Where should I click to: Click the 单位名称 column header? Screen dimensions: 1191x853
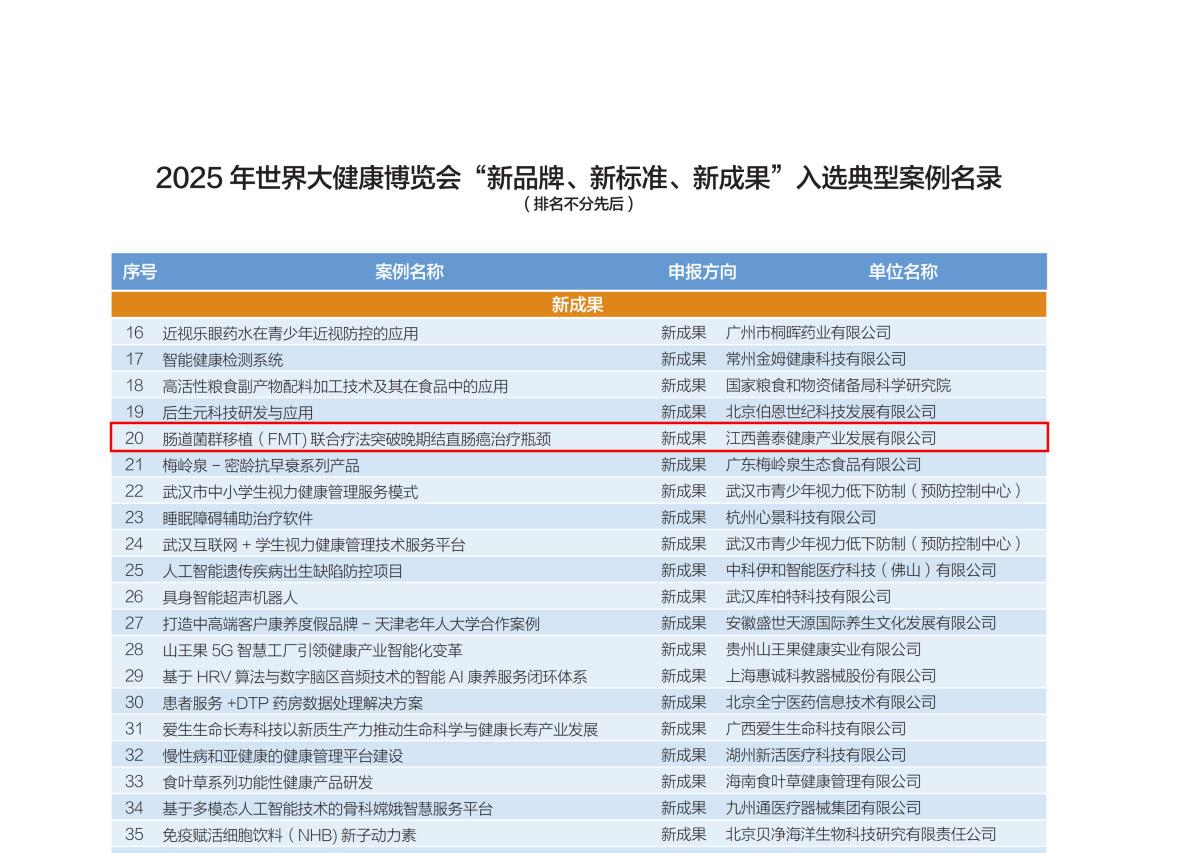[x=903, y=272]
